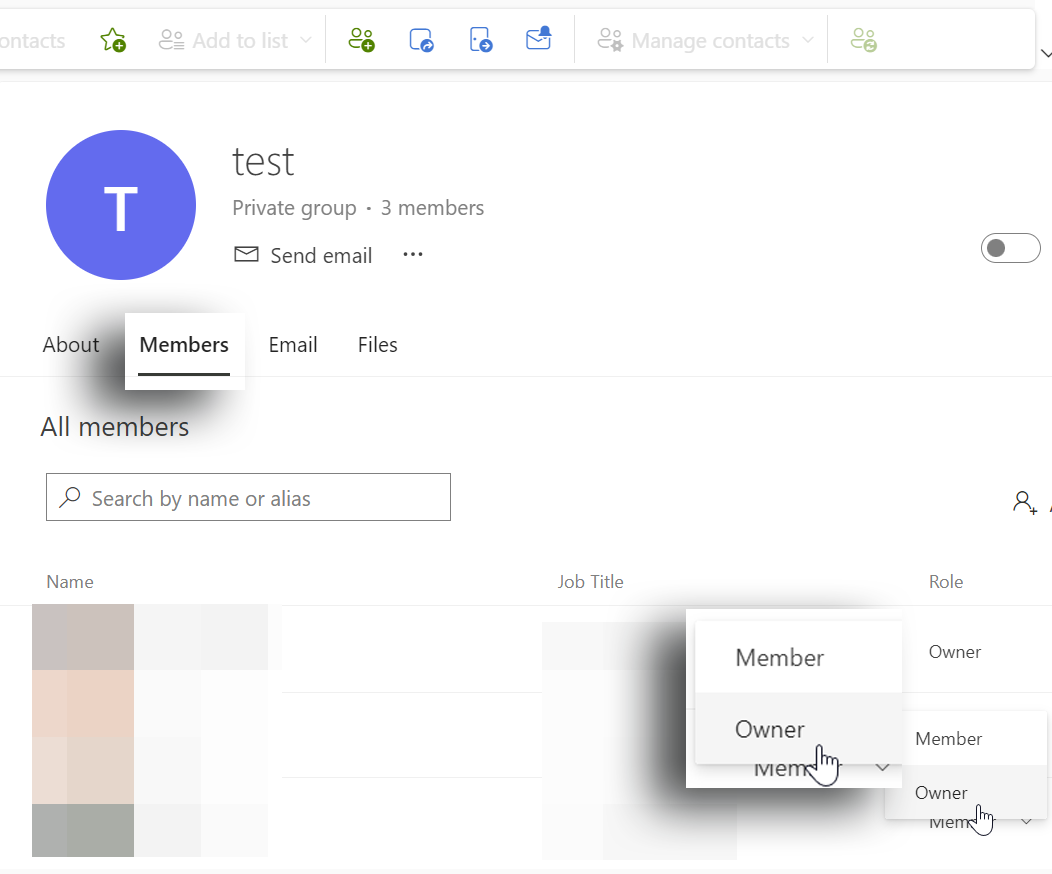Click the green people sync icon in toolbar
Screen dimensions: 1052x874
863,40
